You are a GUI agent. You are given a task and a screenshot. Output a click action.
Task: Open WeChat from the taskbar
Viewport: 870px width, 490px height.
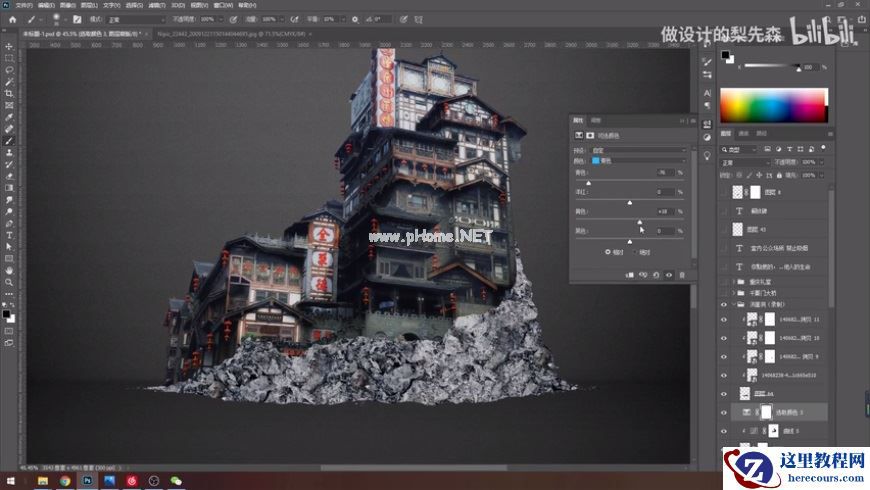pyautogui.click(x=176, y=481)
